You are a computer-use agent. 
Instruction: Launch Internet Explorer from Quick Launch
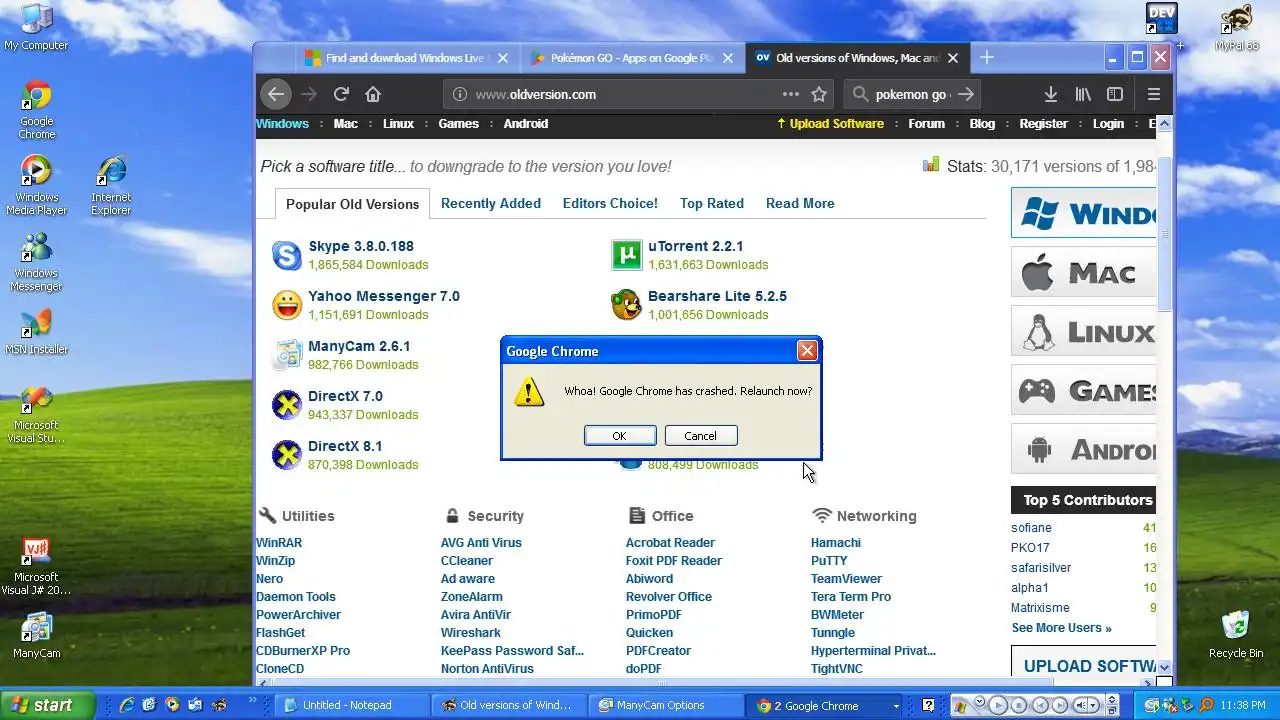point(127,705)
